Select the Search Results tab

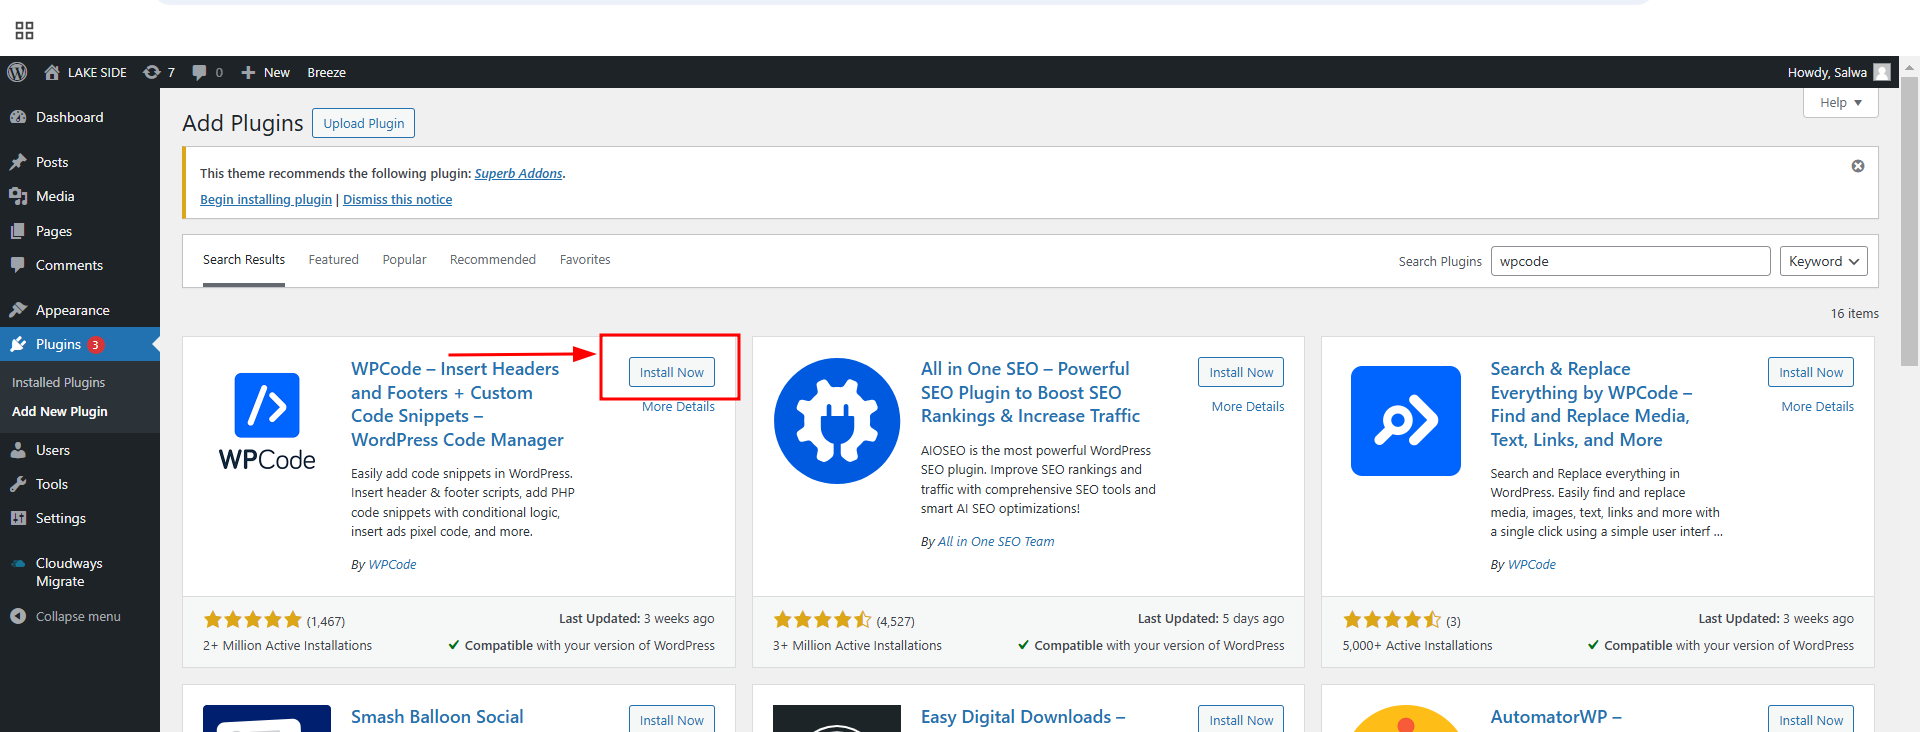click(244, 260)
